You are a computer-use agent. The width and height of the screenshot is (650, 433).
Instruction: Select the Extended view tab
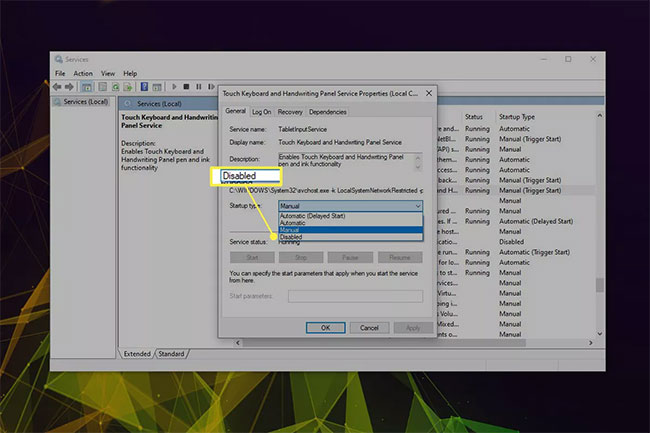coord(137,354)
